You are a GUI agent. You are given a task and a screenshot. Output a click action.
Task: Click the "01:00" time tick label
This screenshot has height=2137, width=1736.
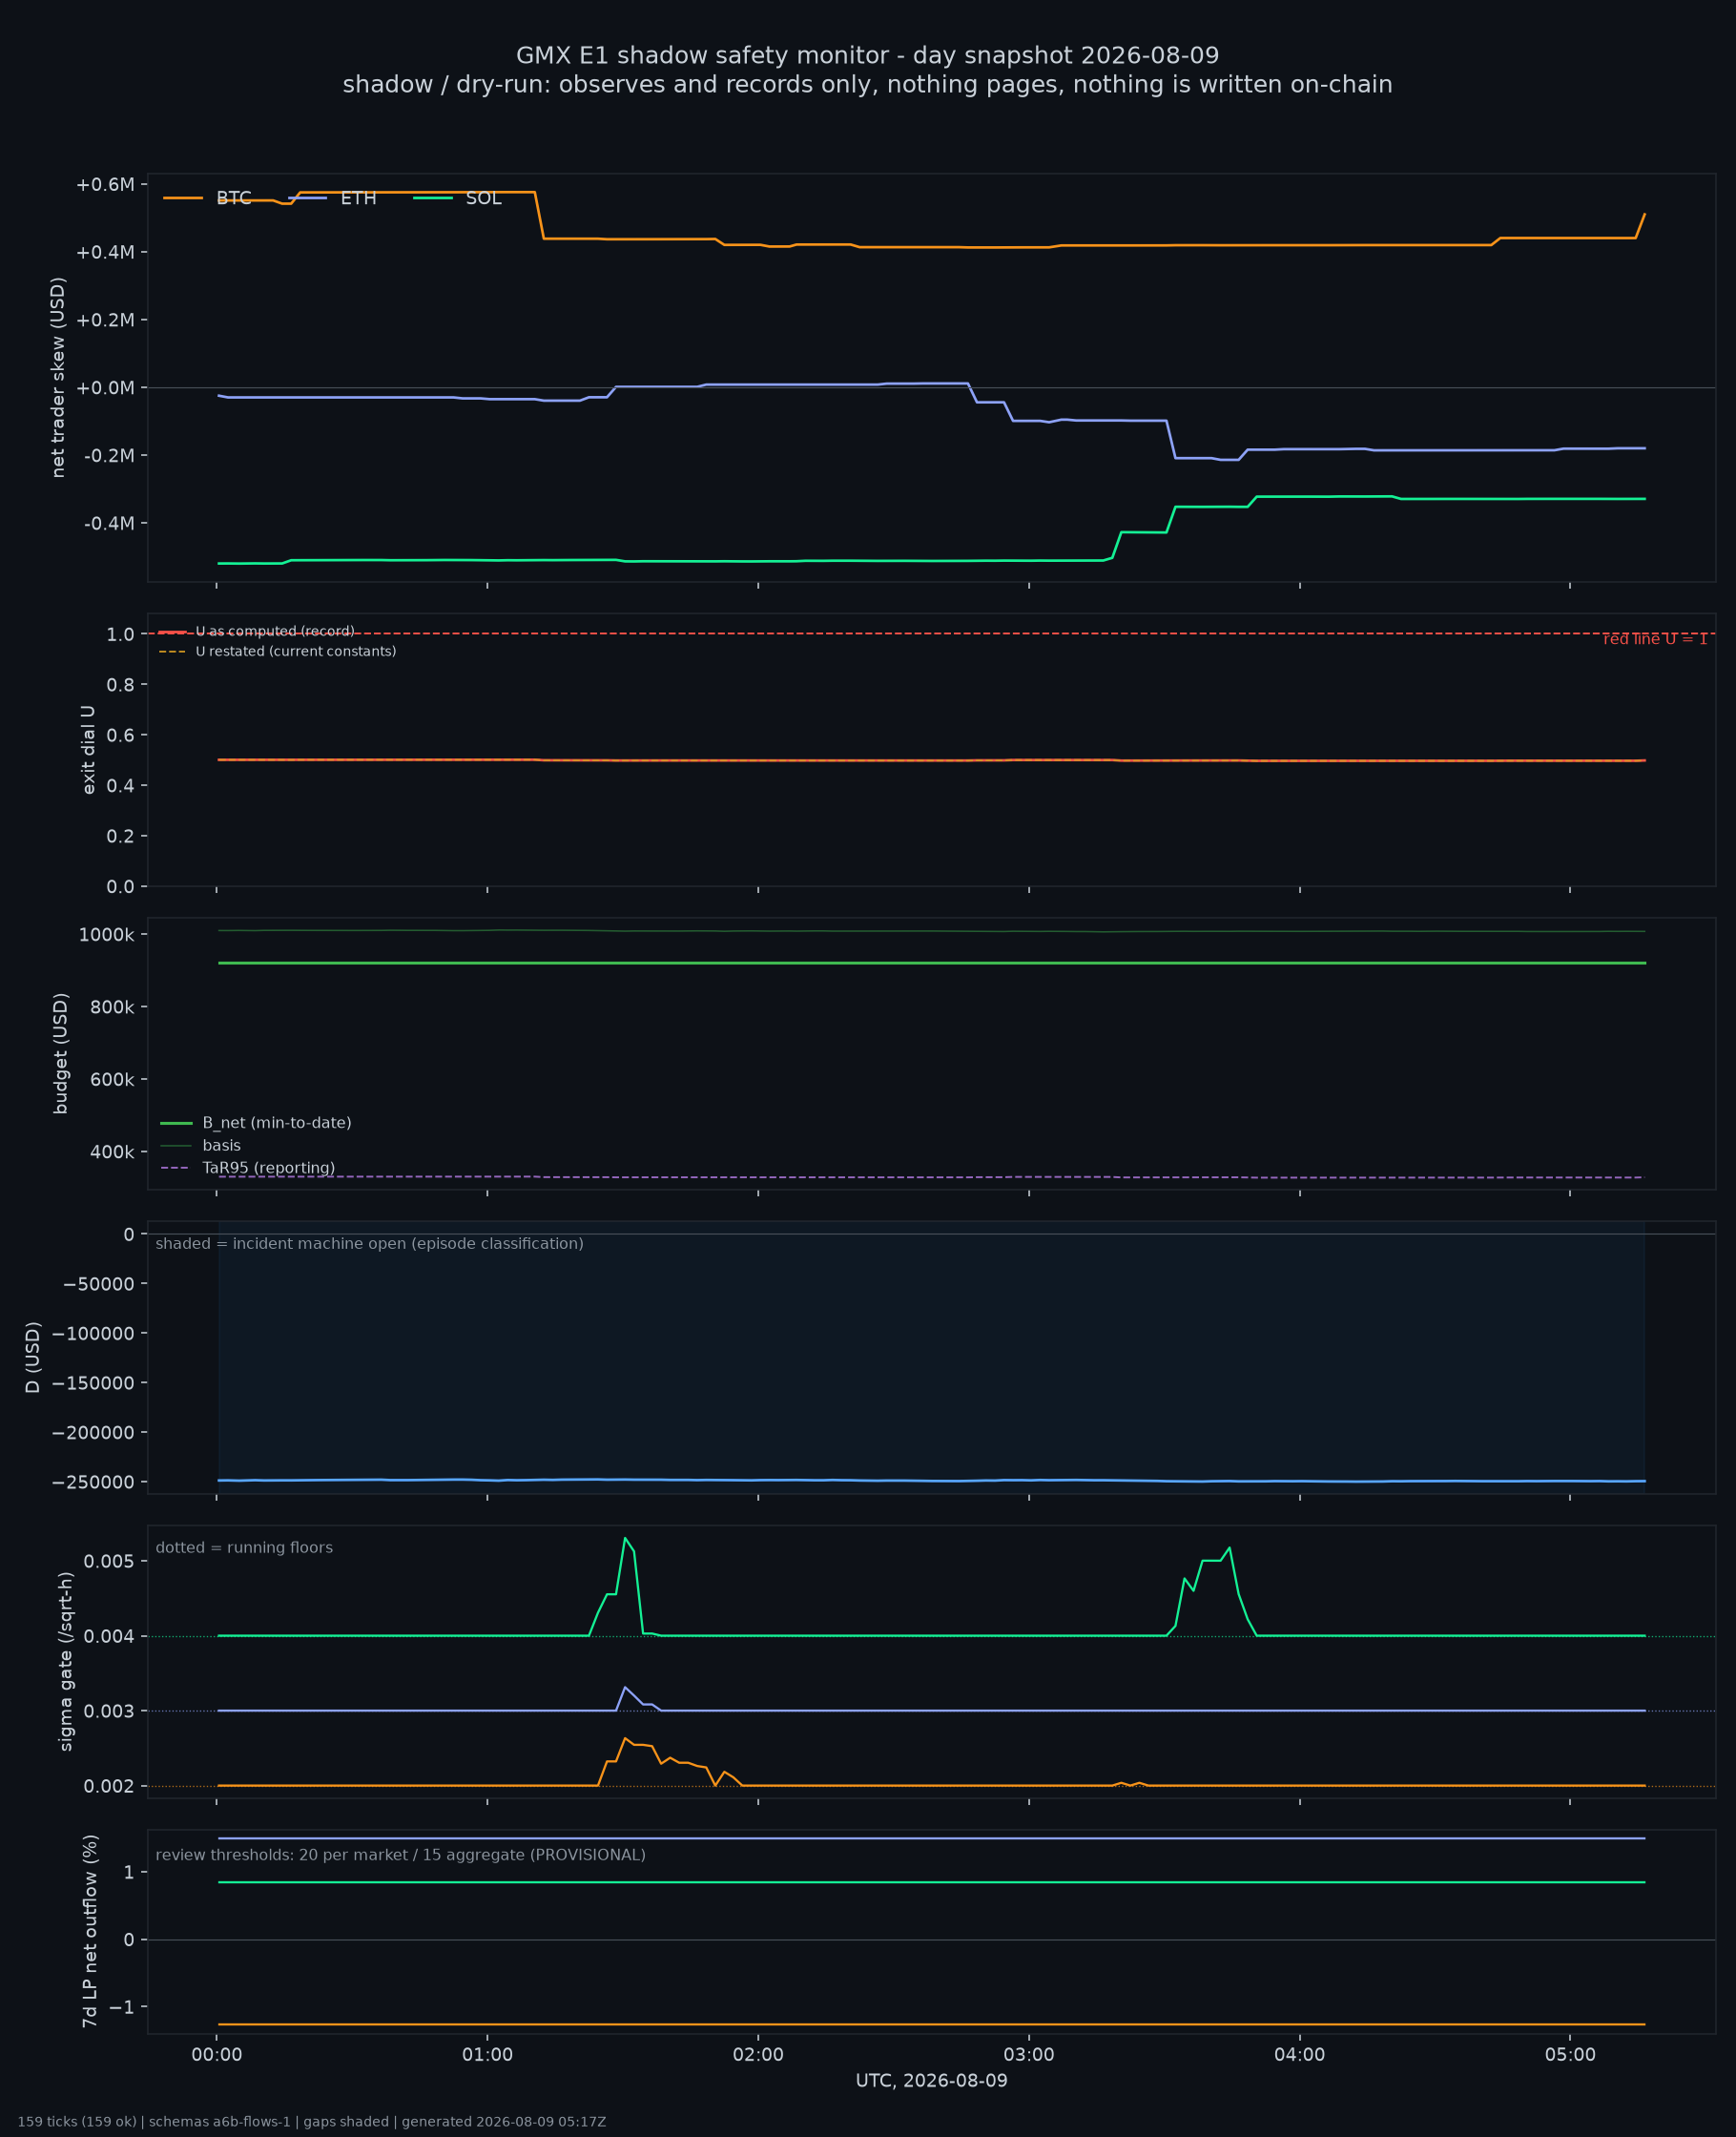(487, 2055)
